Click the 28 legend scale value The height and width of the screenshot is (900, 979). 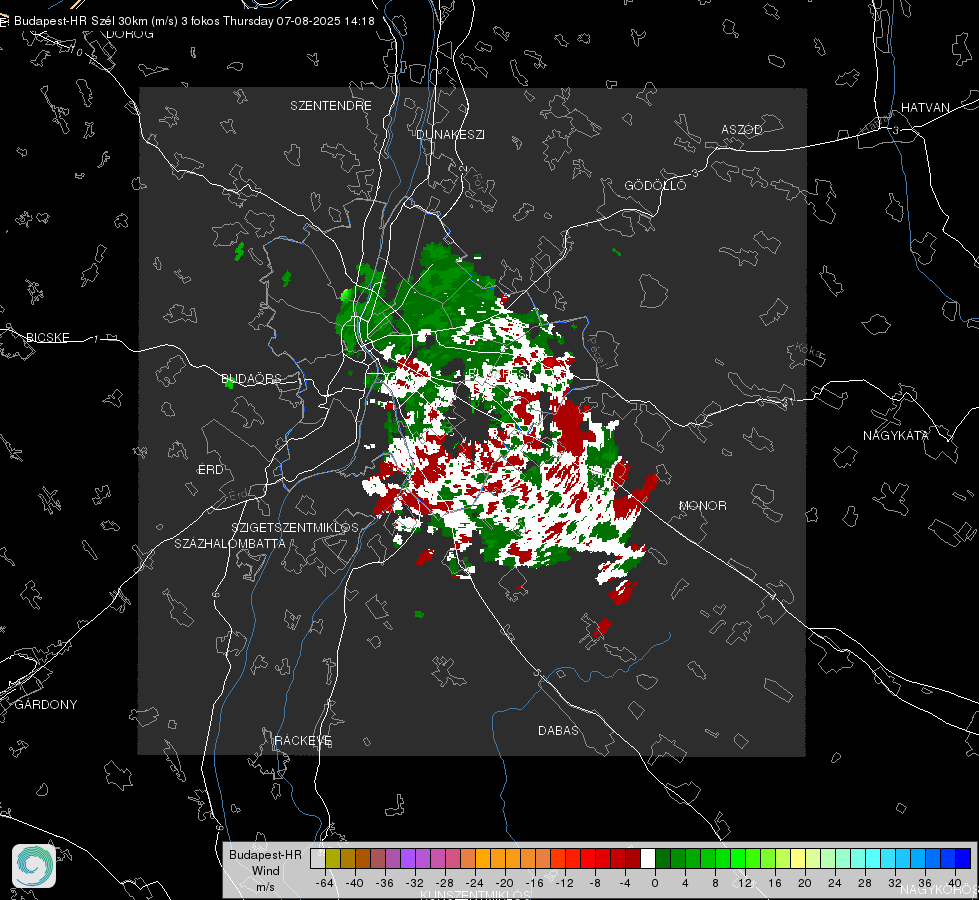pos(865,883)
